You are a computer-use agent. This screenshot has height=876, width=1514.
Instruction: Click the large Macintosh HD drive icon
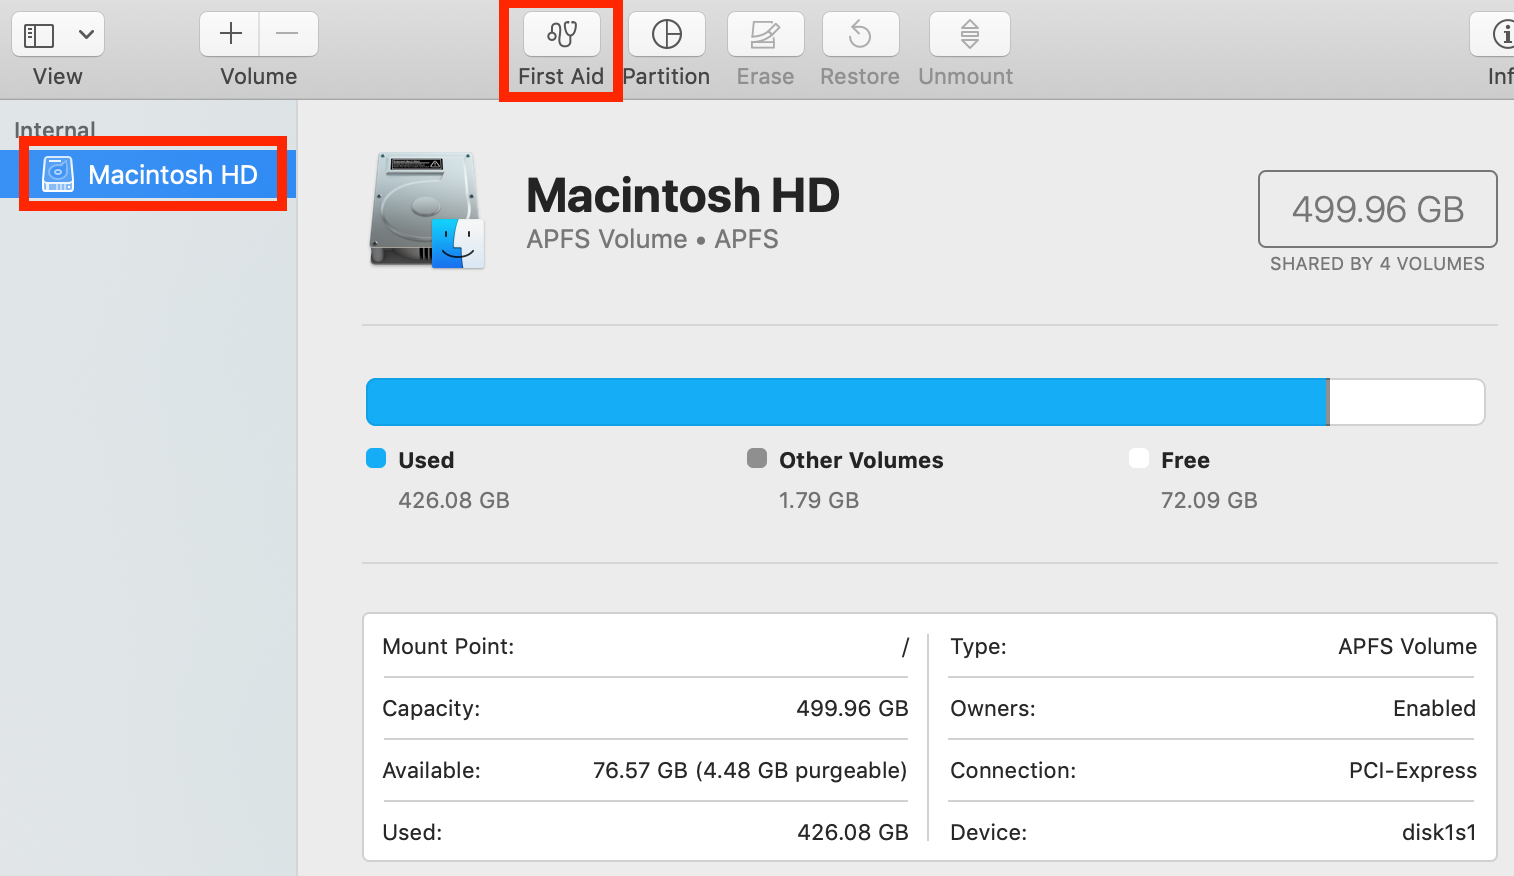point(427,210)
